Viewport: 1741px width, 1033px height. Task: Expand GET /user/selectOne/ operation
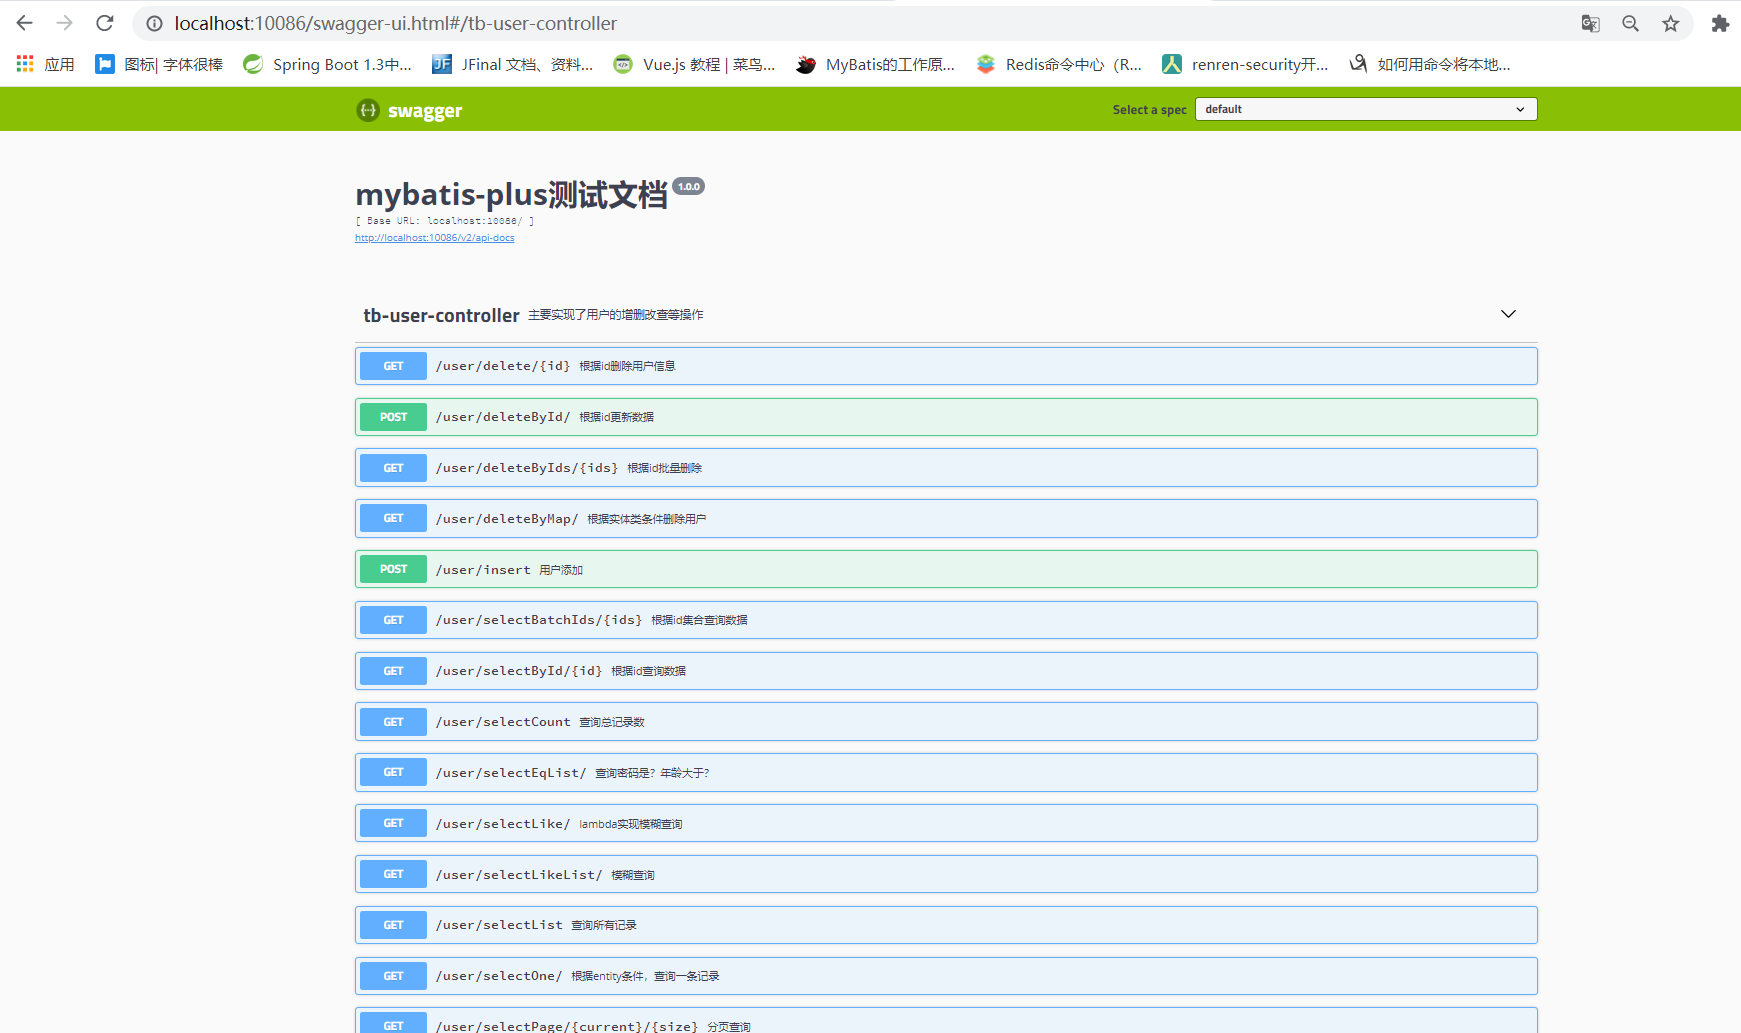pos(946,976)
